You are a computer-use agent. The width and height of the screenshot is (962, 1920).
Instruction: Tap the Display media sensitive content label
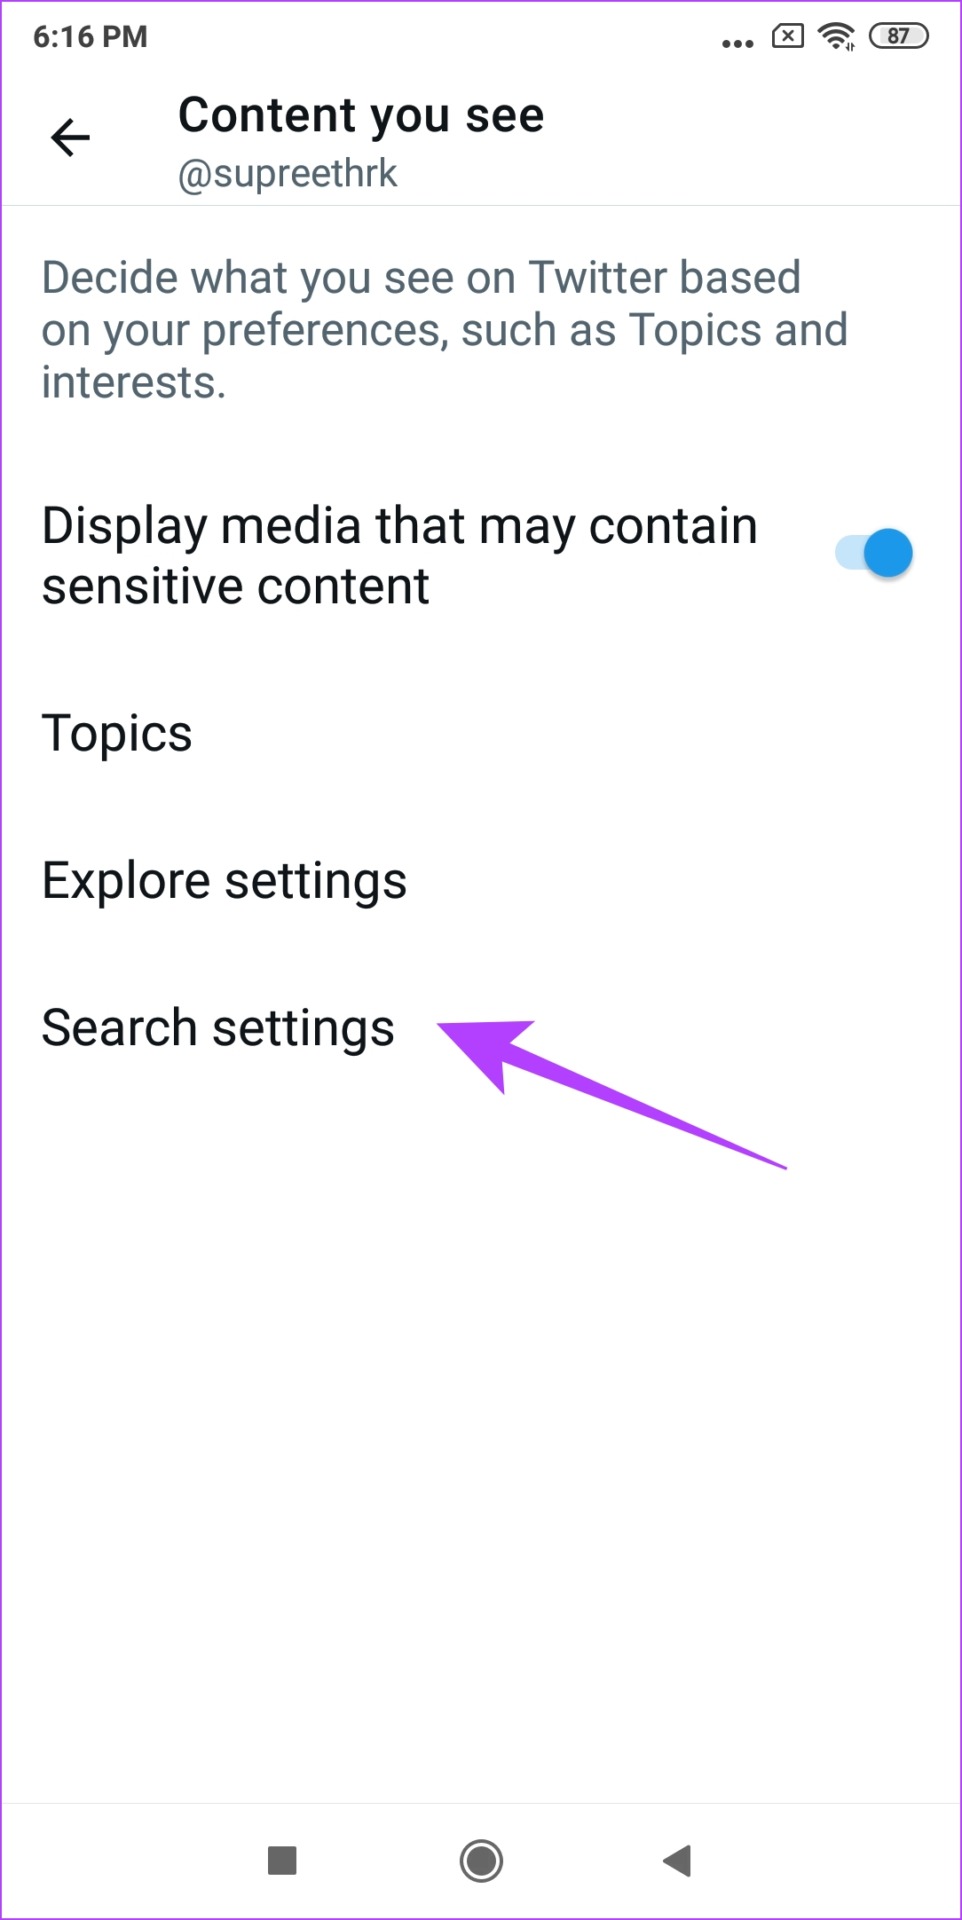400,555
